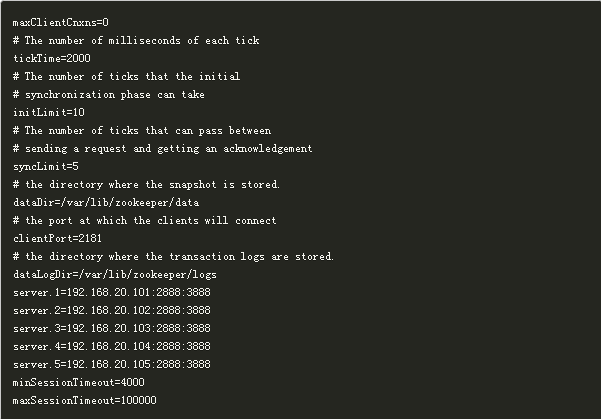Click the server.4=192.168.20.104 entry
Viewport: 601px width, 419px height.
pyautogui.click(x=112, y=346)
